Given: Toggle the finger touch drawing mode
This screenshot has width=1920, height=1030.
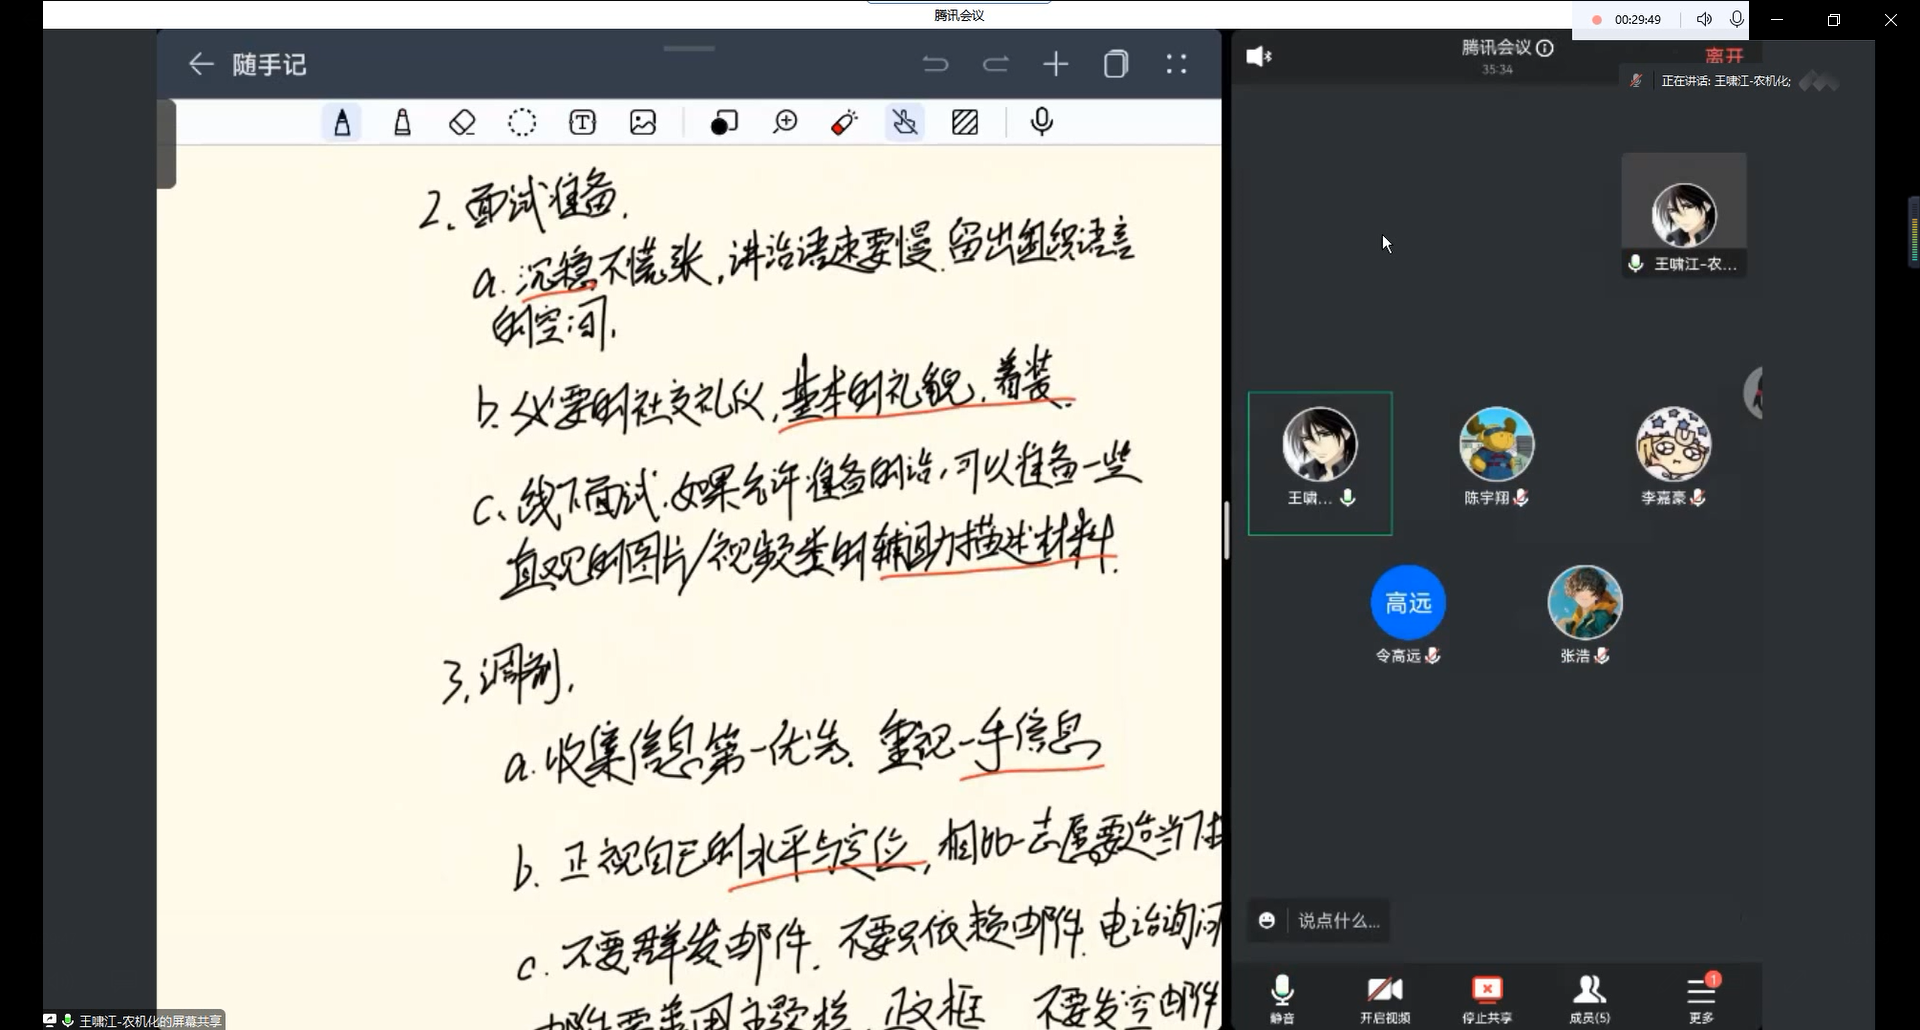Looking at the screenshot, I should tap(904, 122).
